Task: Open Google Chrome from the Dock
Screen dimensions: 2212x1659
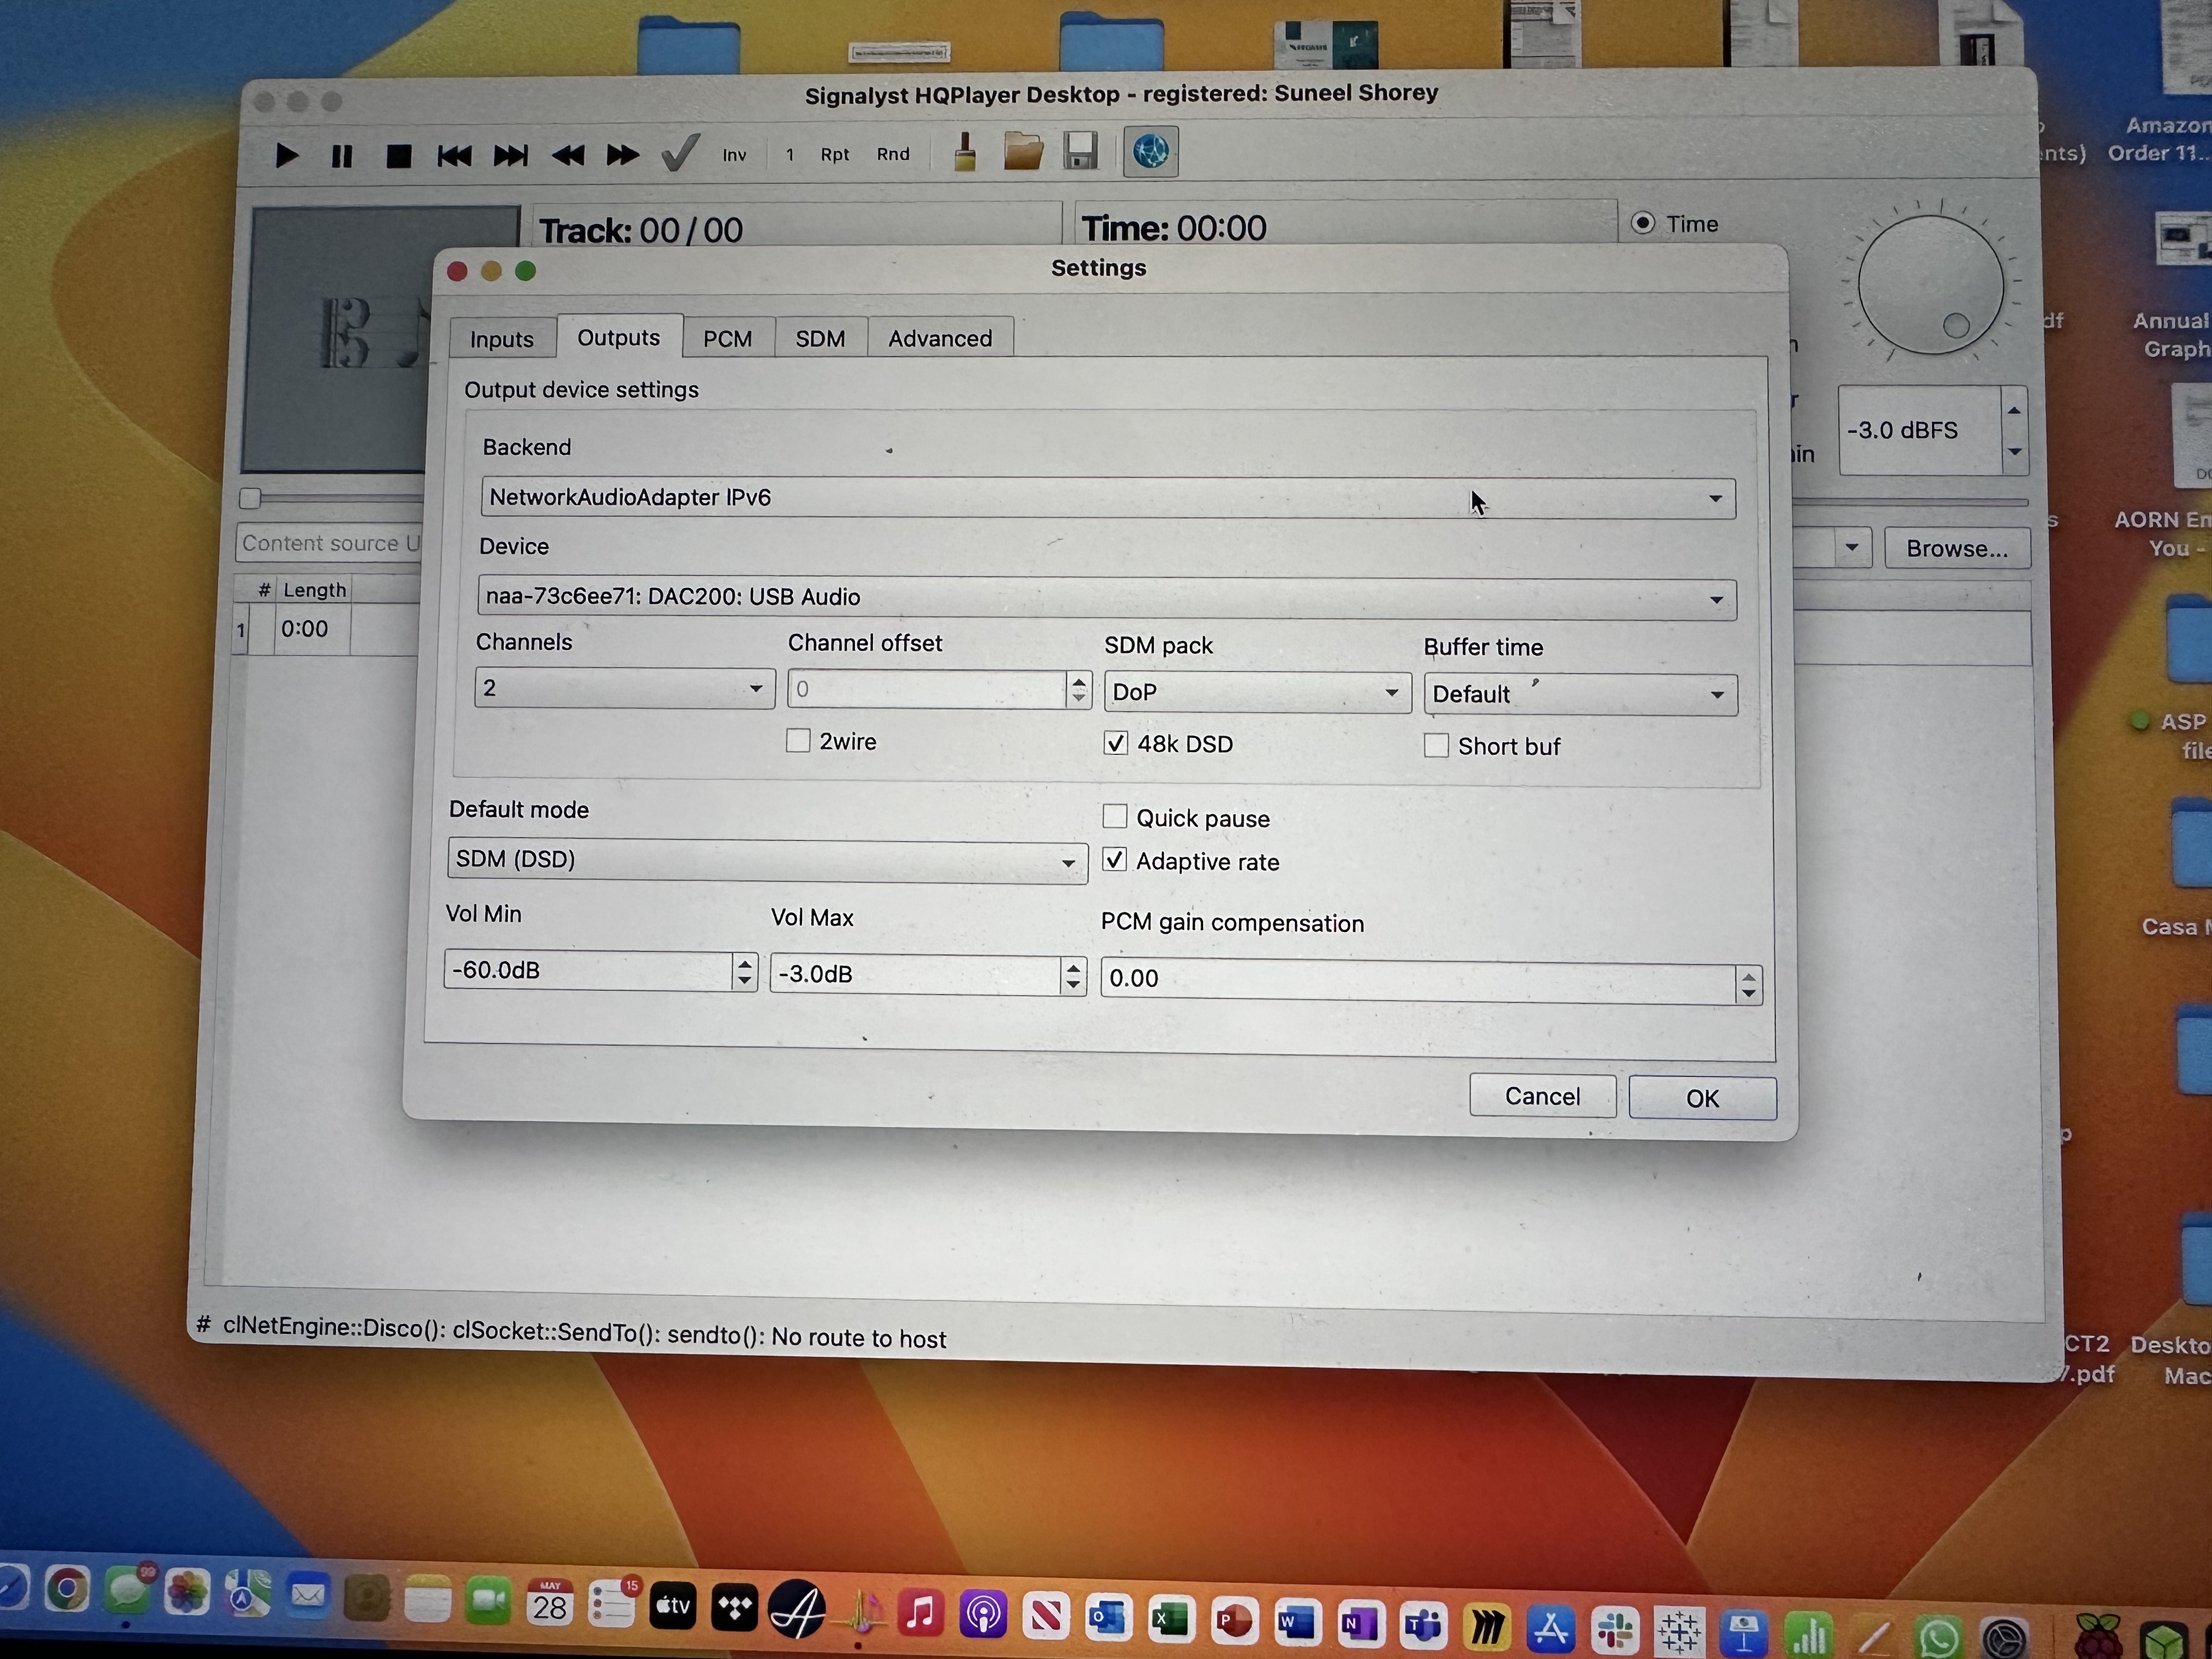Action: pyautogui.click(x=67, y=1590)
